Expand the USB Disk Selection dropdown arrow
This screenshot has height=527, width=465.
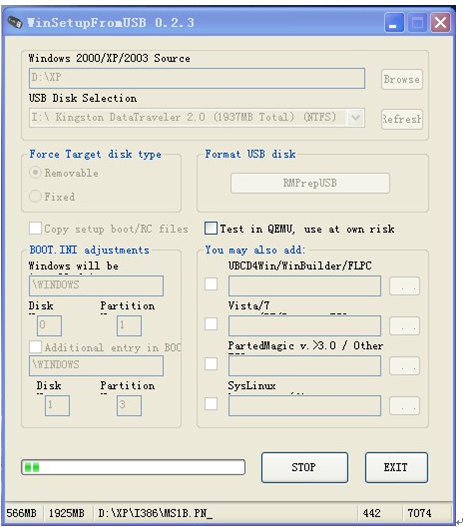[x=355, y=118]
